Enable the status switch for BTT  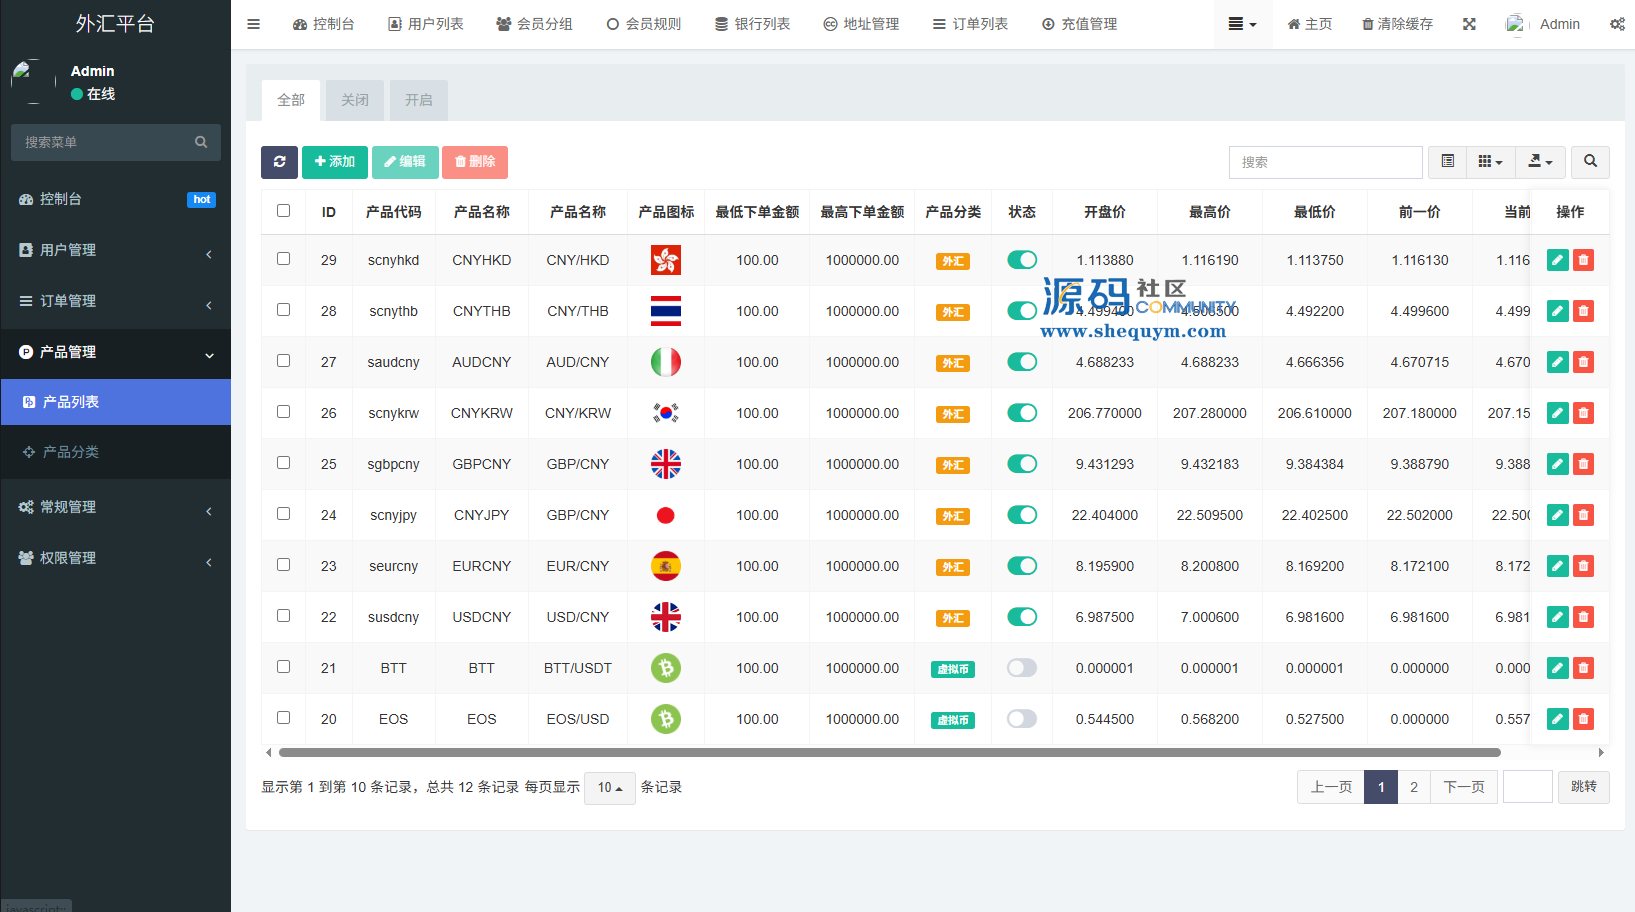click(1021, 668)
